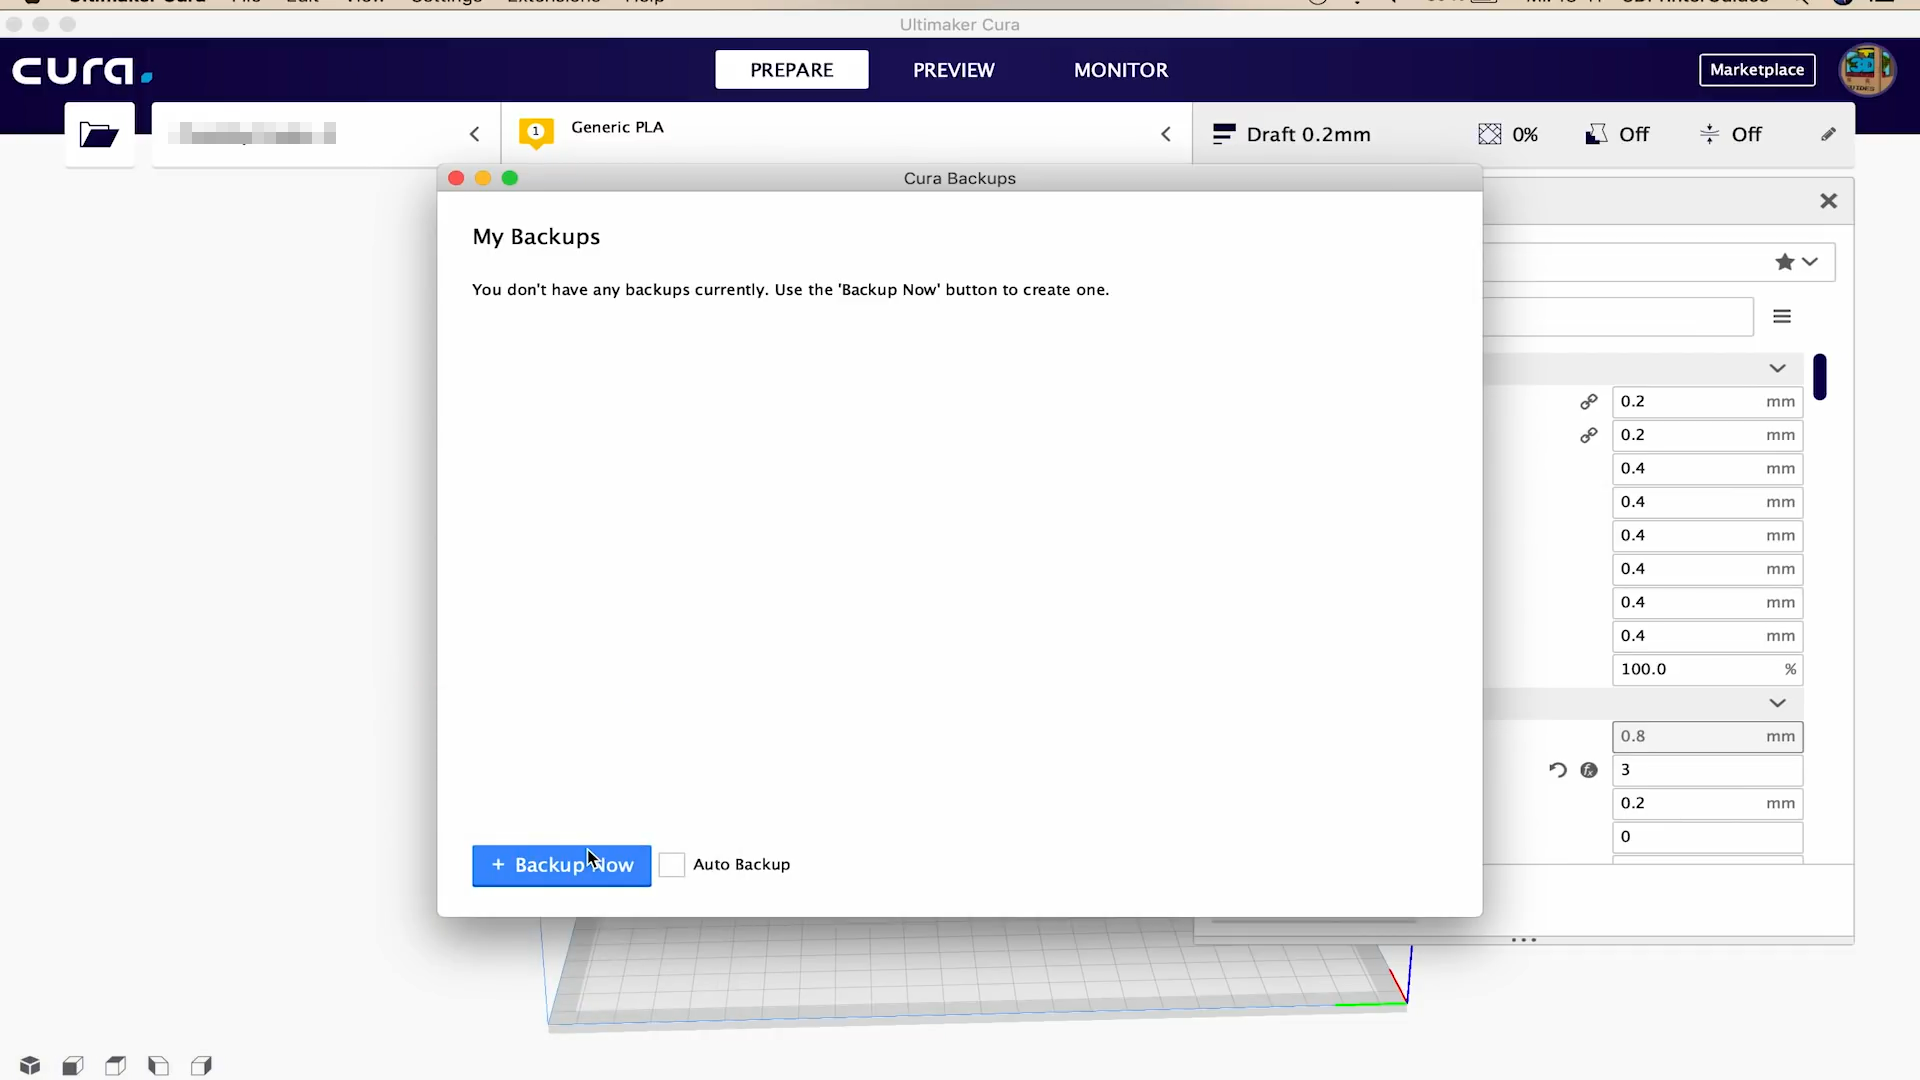Close the print settings panel
1920x1080 pixels.
coord(1828,201)
